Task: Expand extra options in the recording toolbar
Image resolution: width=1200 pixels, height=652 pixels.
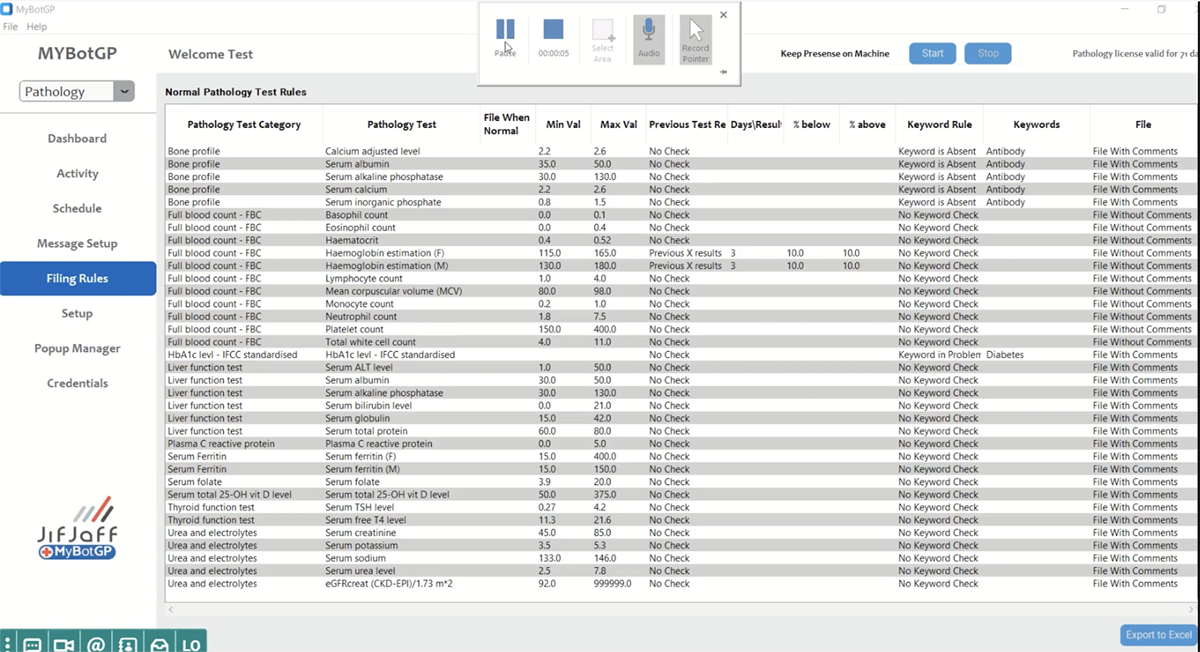Action: [x=723, y=71]
